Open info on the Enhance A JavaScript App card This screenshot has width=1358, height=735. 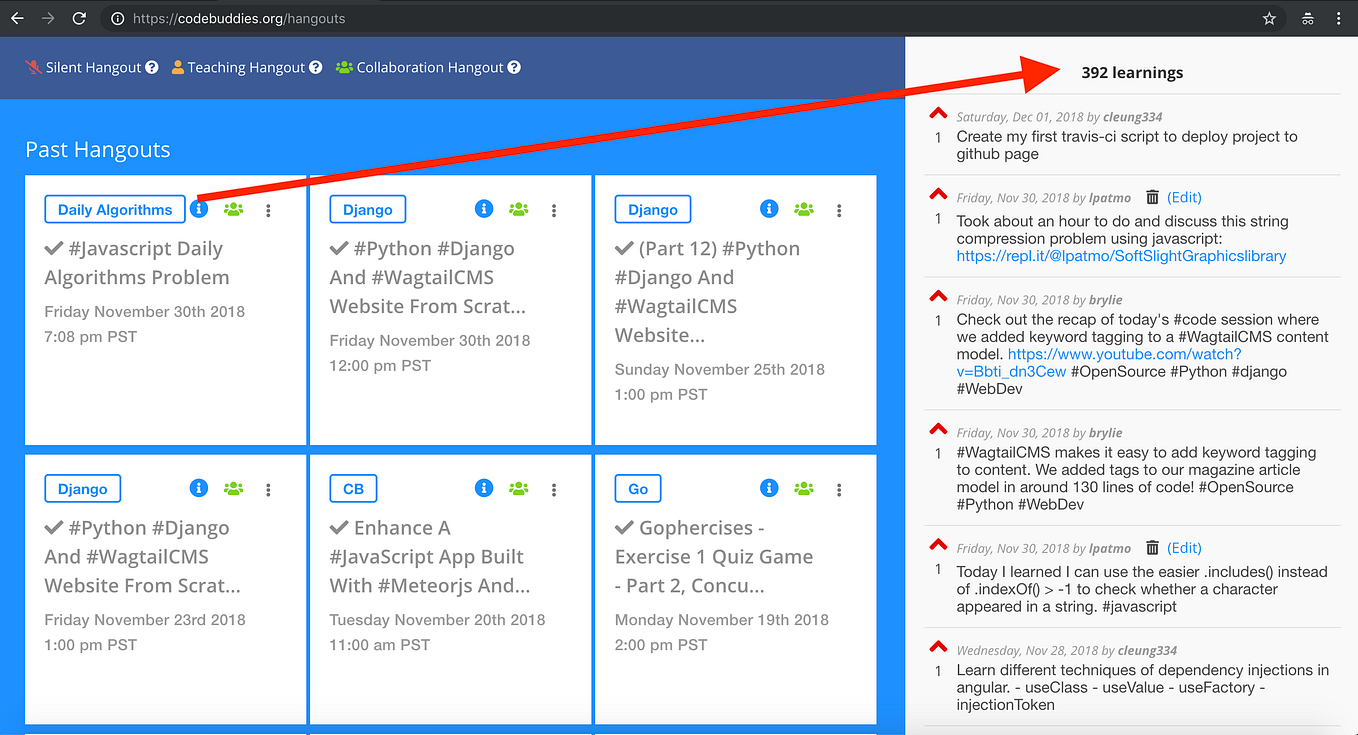[483, 488]
